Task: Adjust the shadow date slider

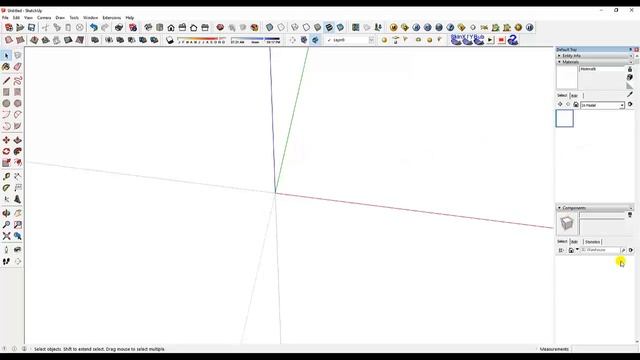Action: (x=202, y=40)
